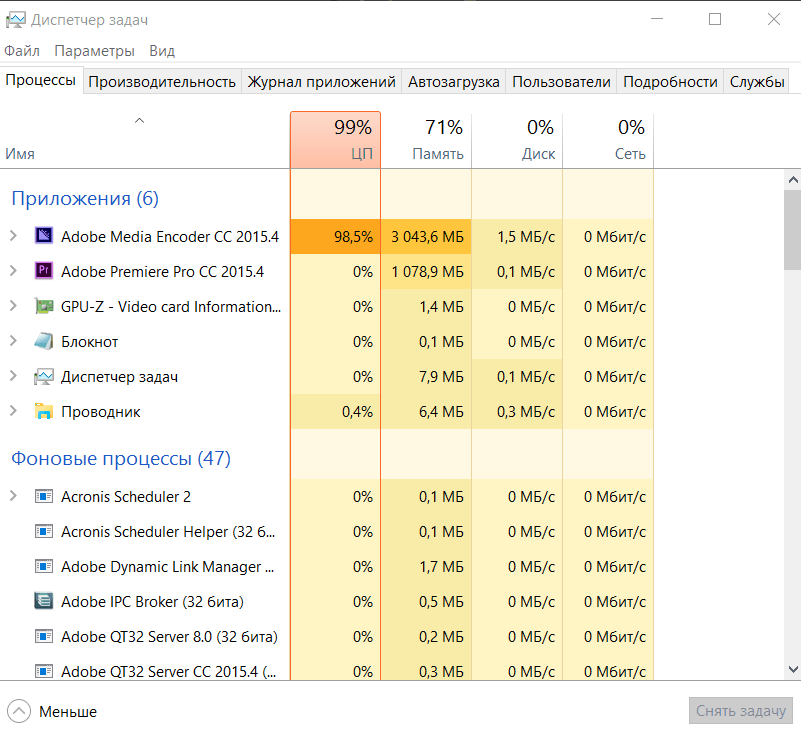Select the Adobe QT32 Server 8.0 name
801x738 pixels.
(169, 637)
